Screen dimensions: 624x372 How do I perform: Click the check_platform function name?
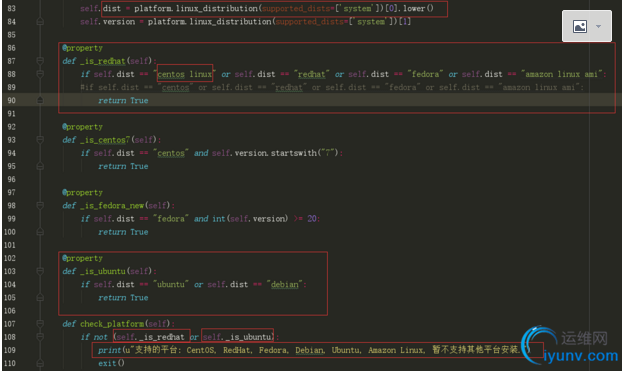[112, 323]
